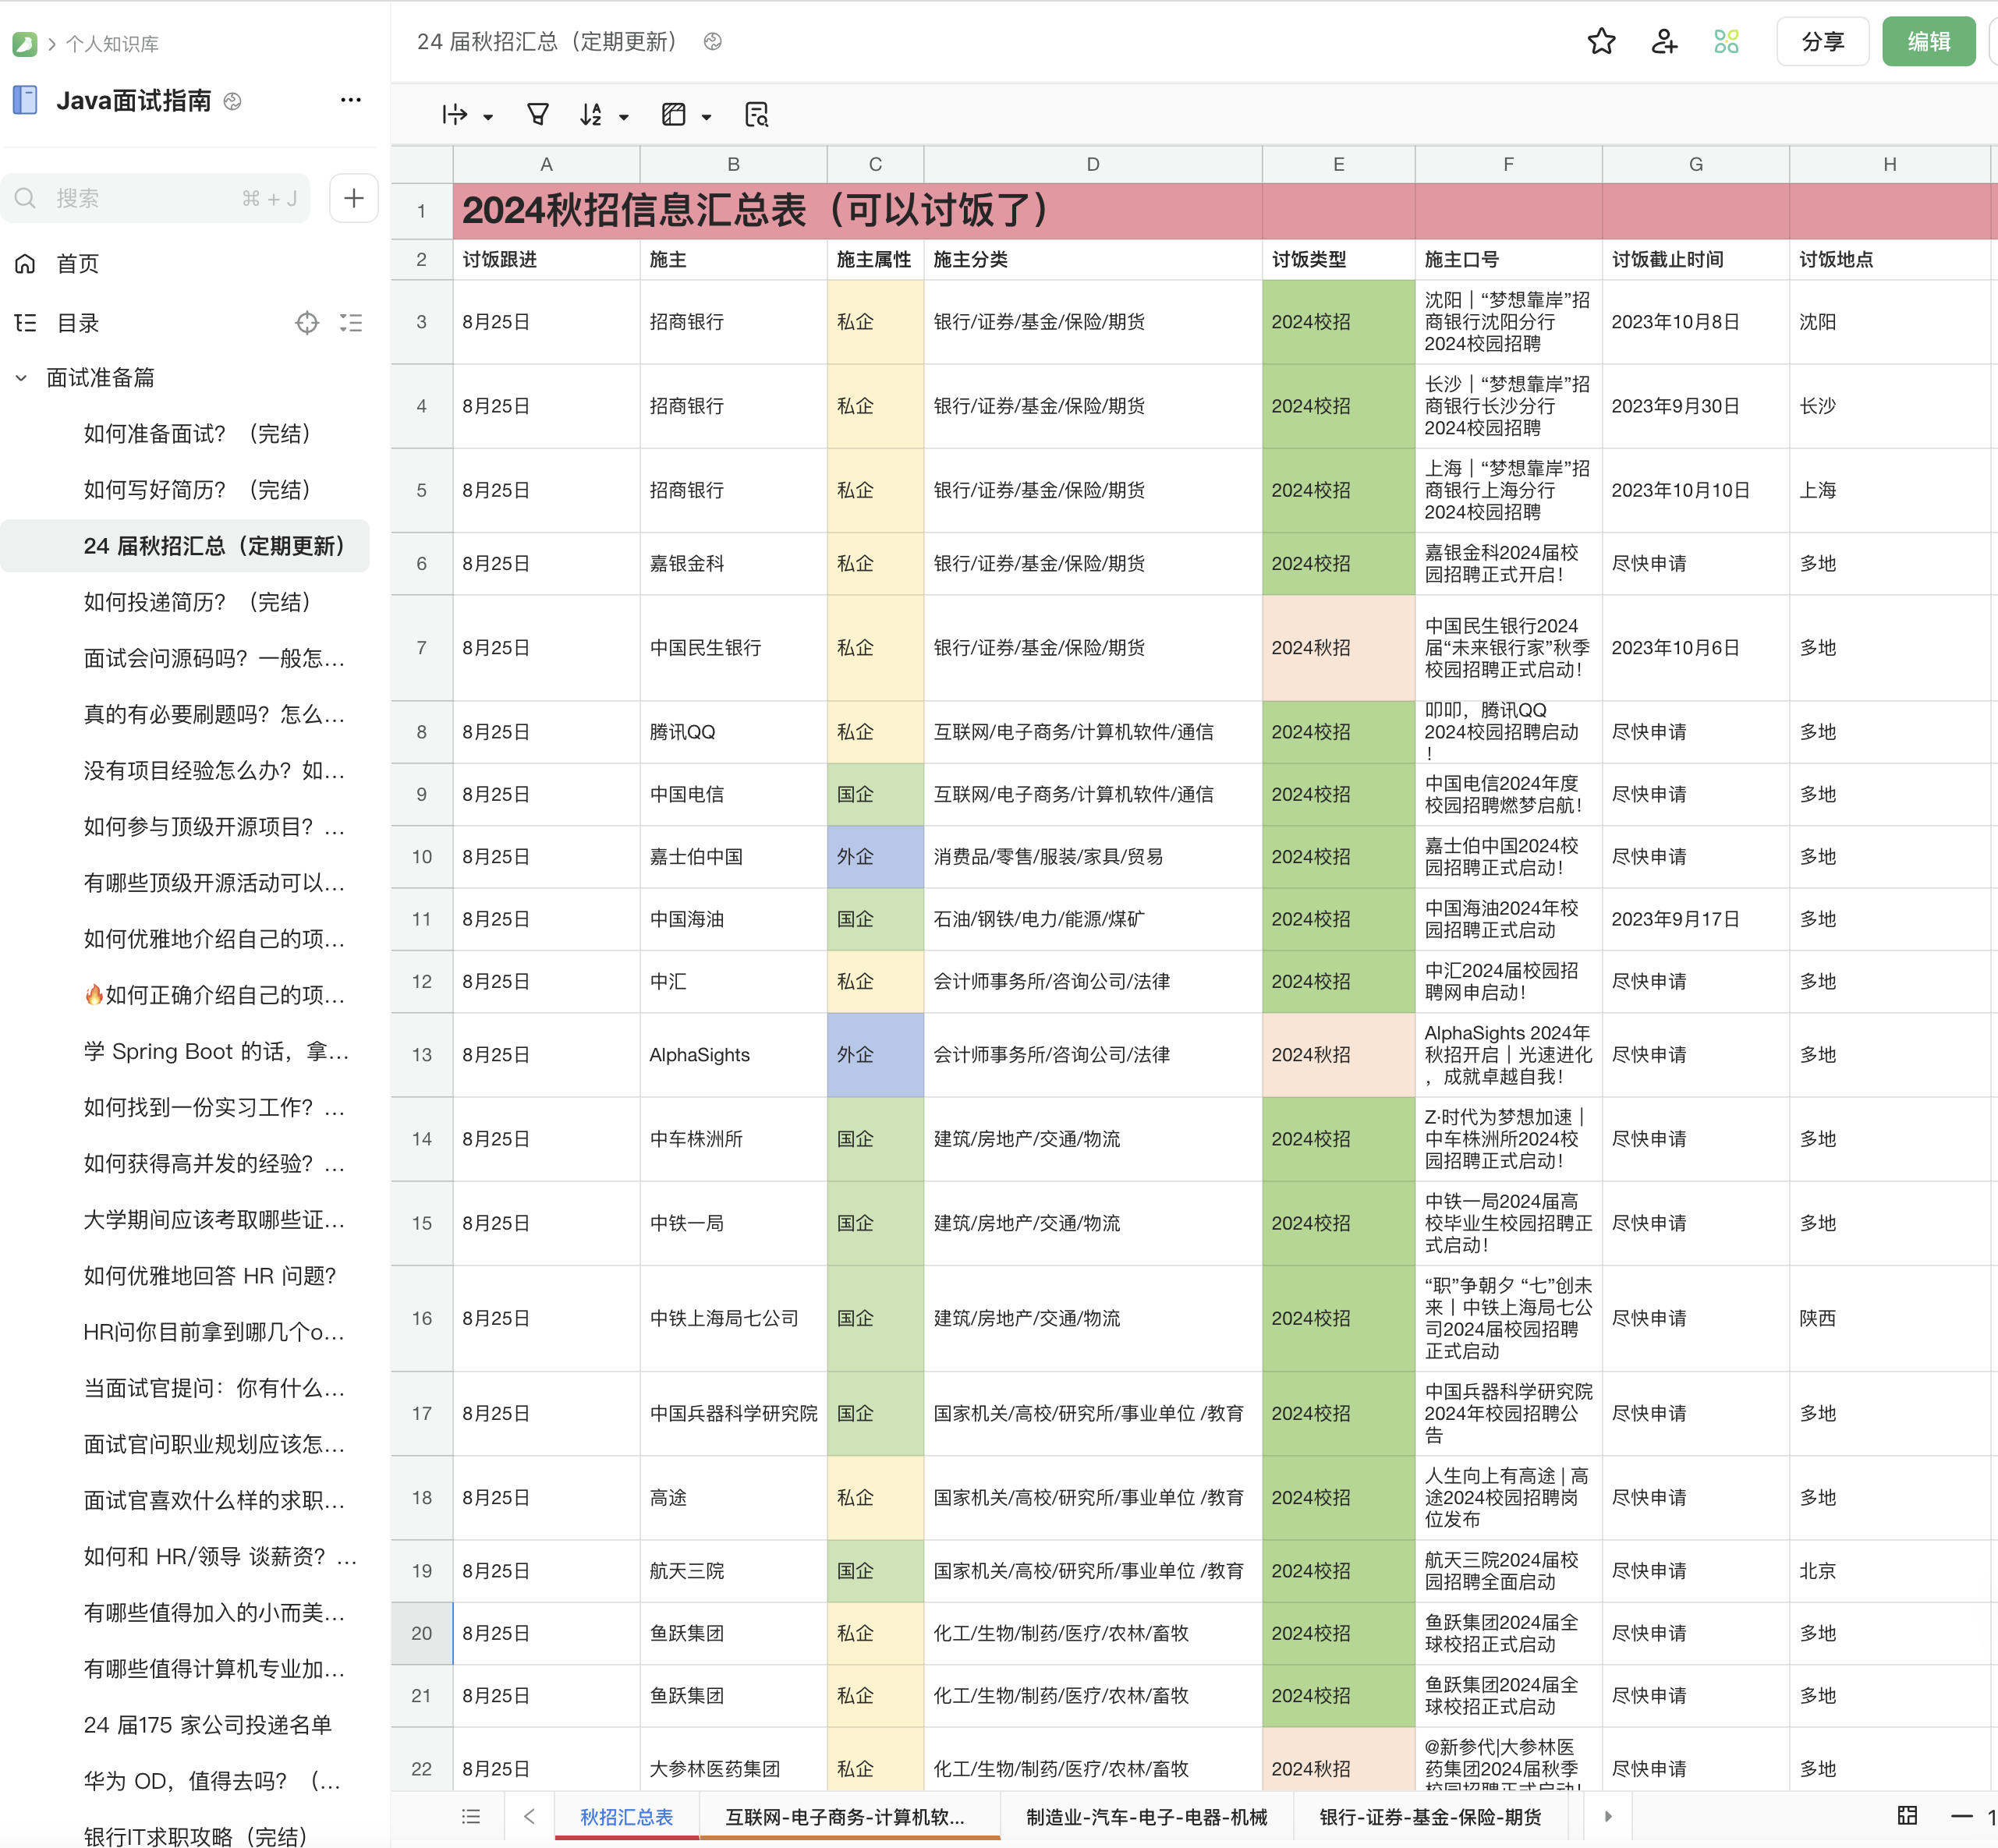Image resolution: width=1998 pixels, height=1848 pixels.
Task: Open the article starting with 学 Spring Boot 的话
Action: 216,1051
